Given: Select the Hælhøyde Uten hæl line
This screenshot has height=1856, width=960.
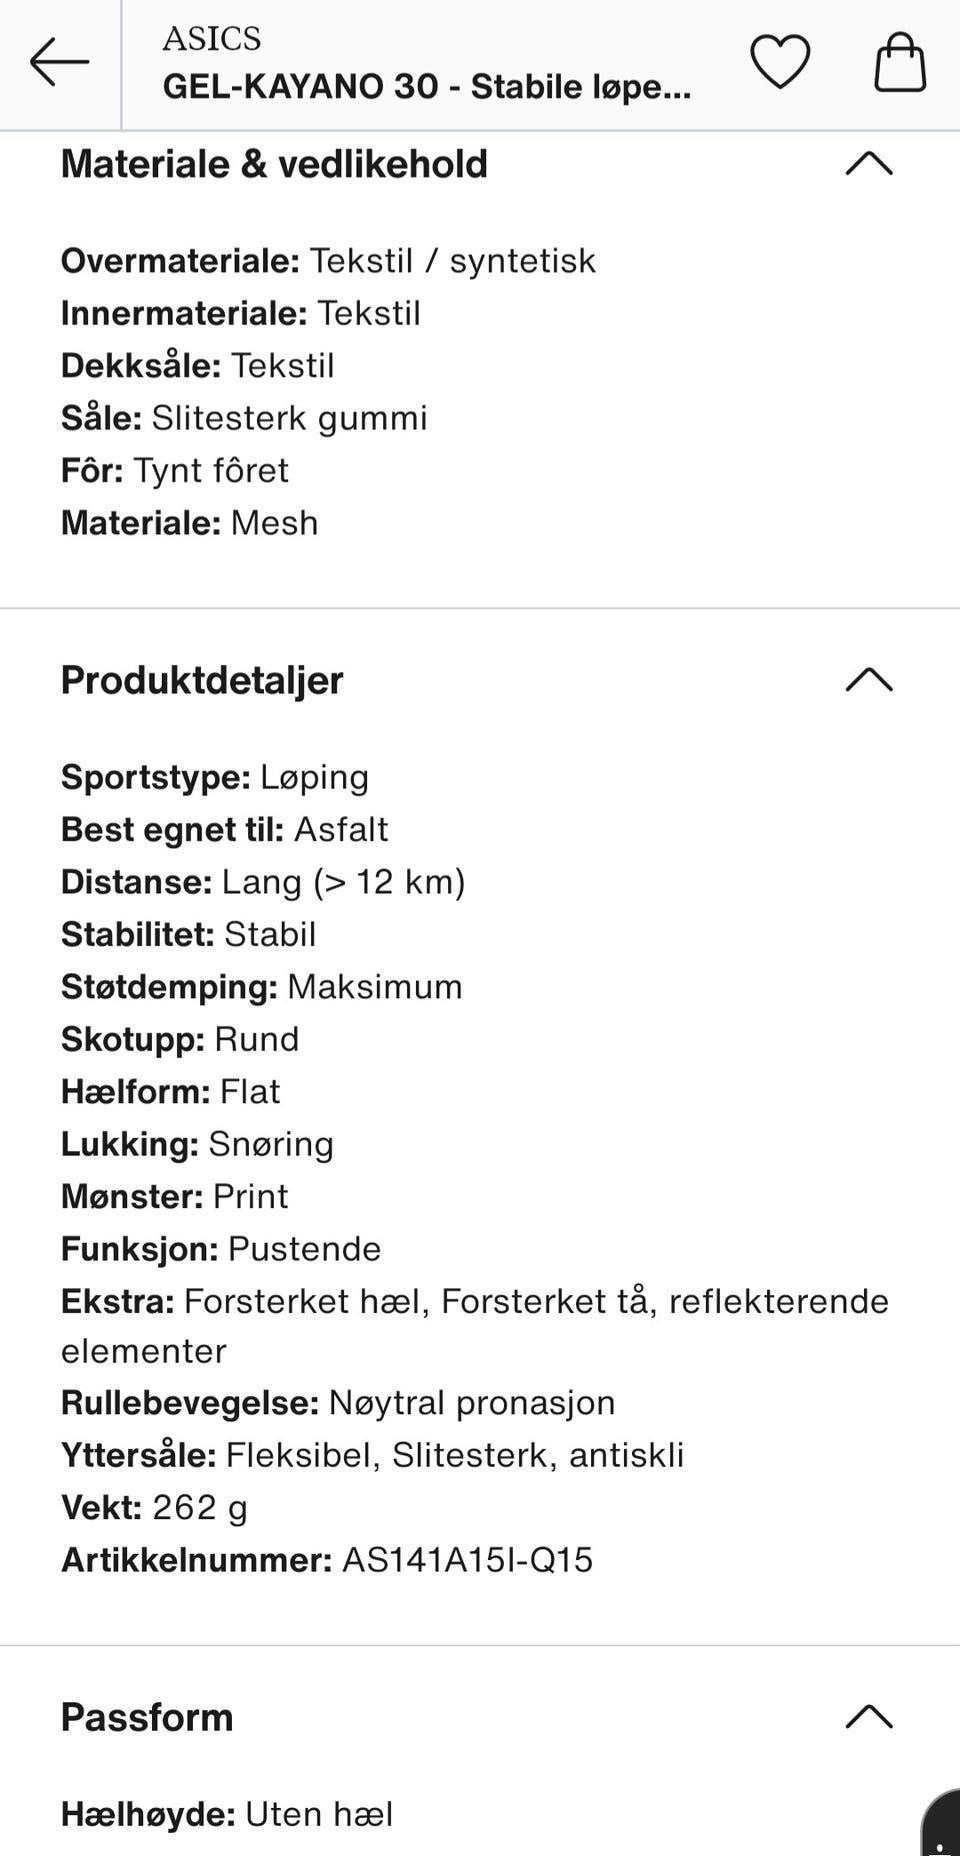Looking at the screenshot, I should (227, 1814).
